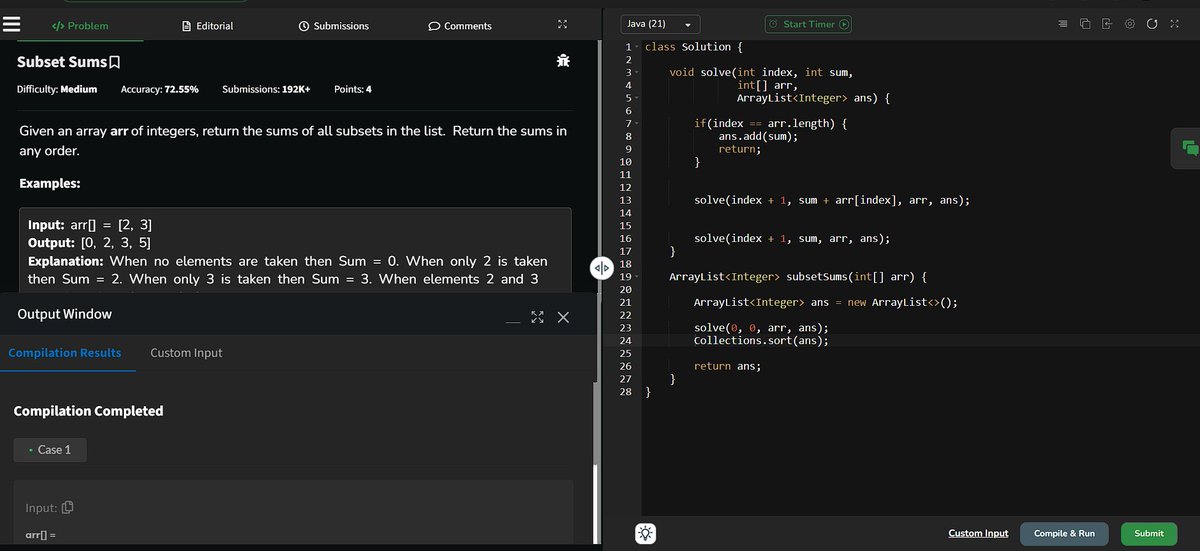Bookmark the Subset Sums problem
Image resolution: width=1200 pixels, height=551 pixels.
114,63
